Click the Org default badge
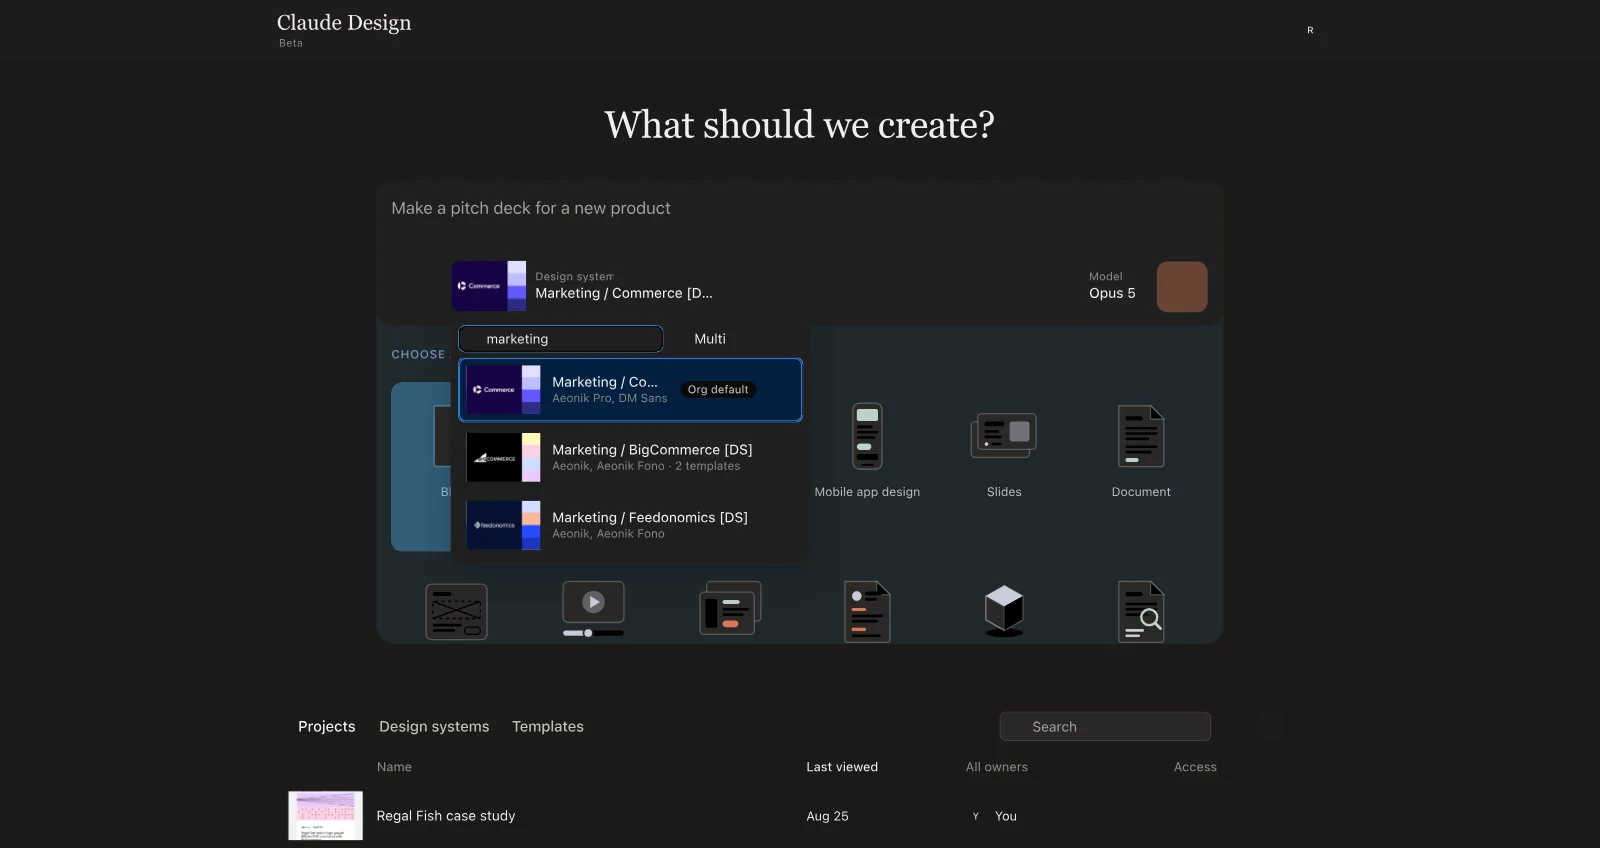Viewport: 1600px width, 848px height. coord(718,390)
